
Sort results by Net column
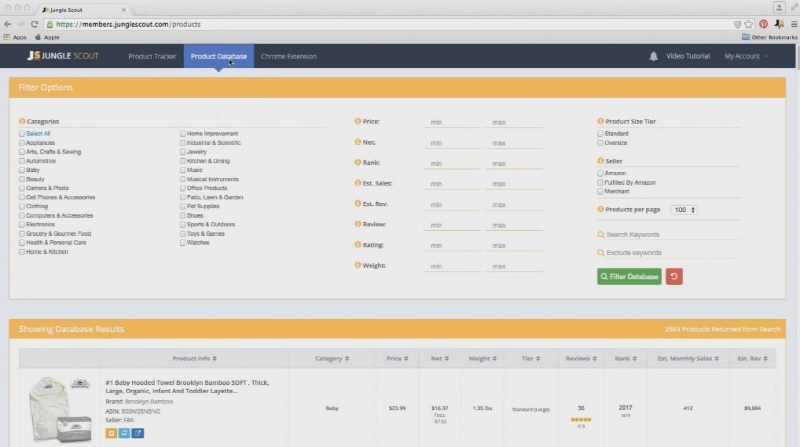tap(440, 359)
